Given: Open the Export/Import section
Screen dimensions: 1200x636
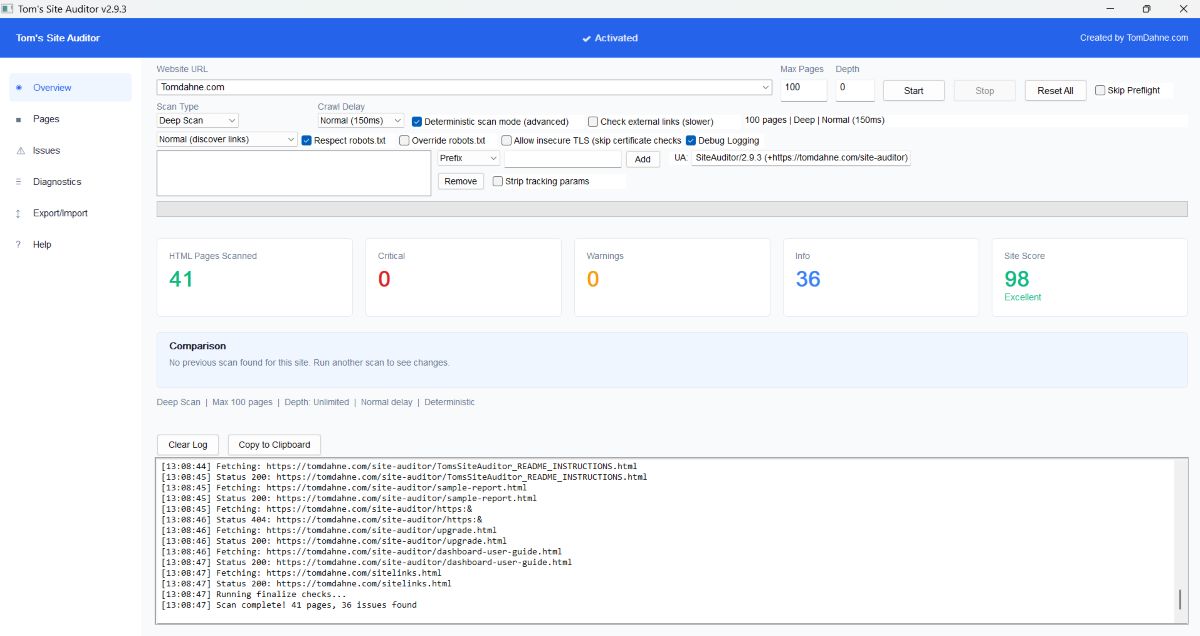Looking at the screenshot, I should click(x=62, y=213).
